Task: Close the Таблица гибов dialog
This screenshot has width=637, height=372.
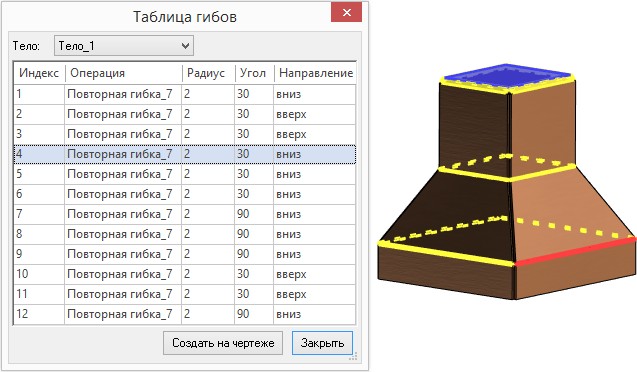Action: (347, 13)
